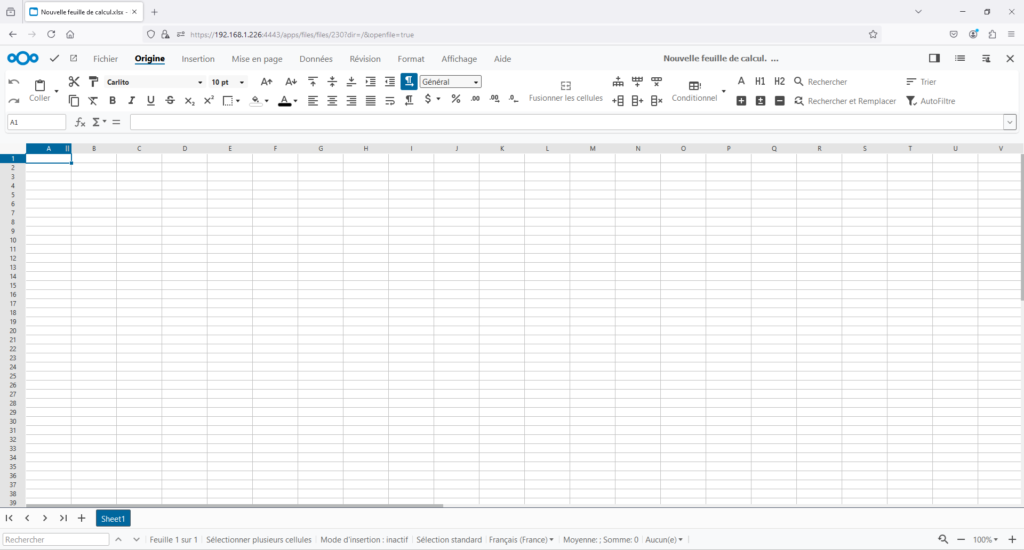Screen dimensions: 1024x550
Task: Format cell as percent
Action: coord(456,99)
